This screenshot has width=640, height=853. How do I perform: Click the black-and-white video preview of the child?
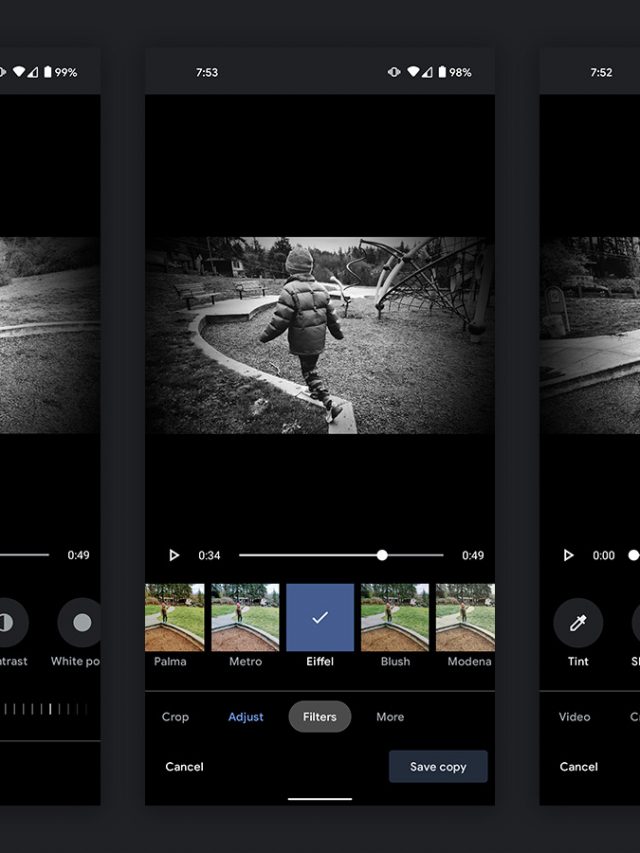point(320,335)
